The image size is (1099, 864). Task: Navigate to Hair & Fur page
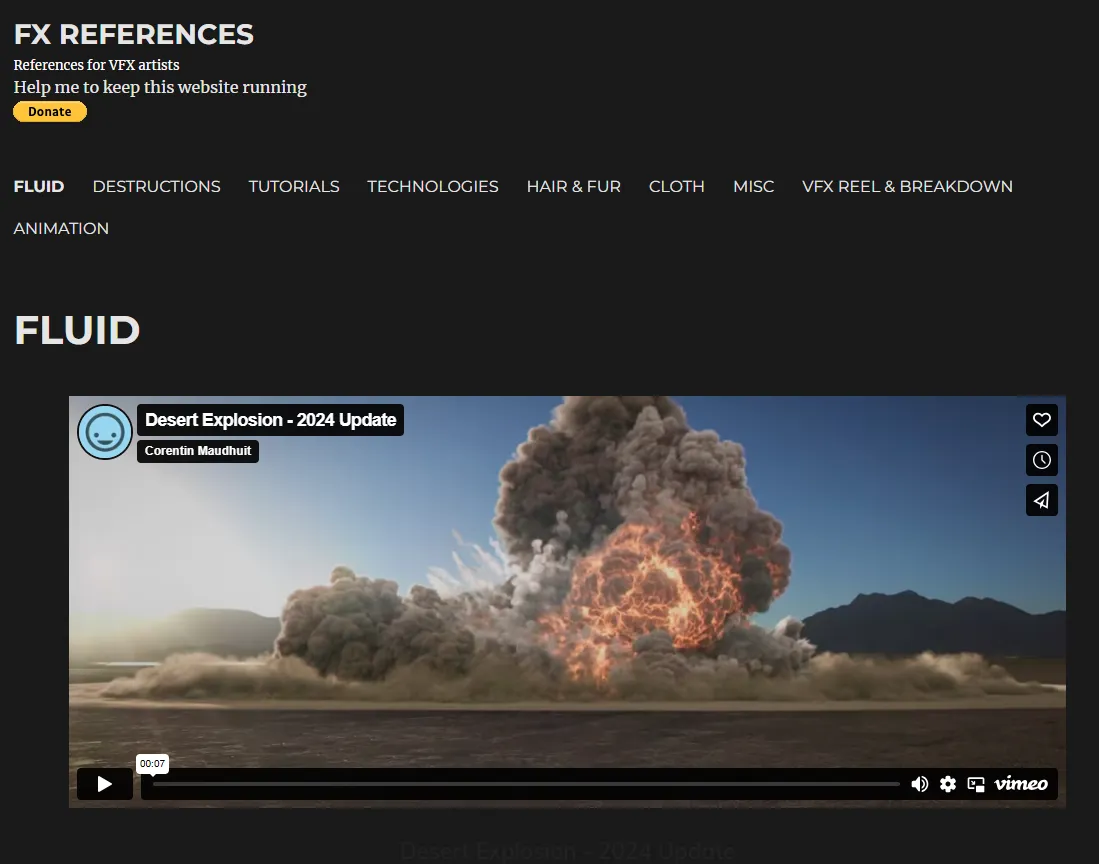pyautogui.click(x=573, y=186)
